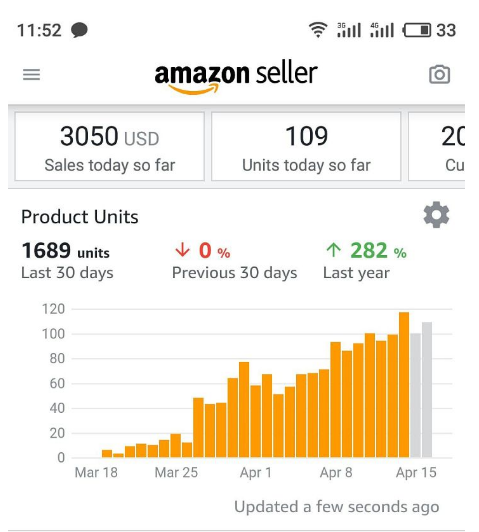Open the hamburger navigation menu

[32, 74]
